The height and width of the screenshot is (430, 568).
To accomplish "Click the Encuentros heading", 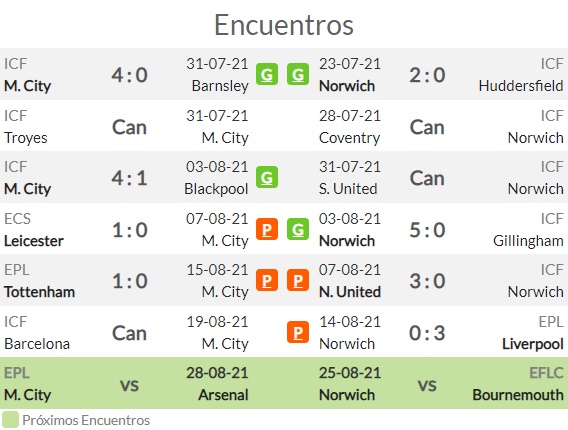I will click(x=284, y=25).
